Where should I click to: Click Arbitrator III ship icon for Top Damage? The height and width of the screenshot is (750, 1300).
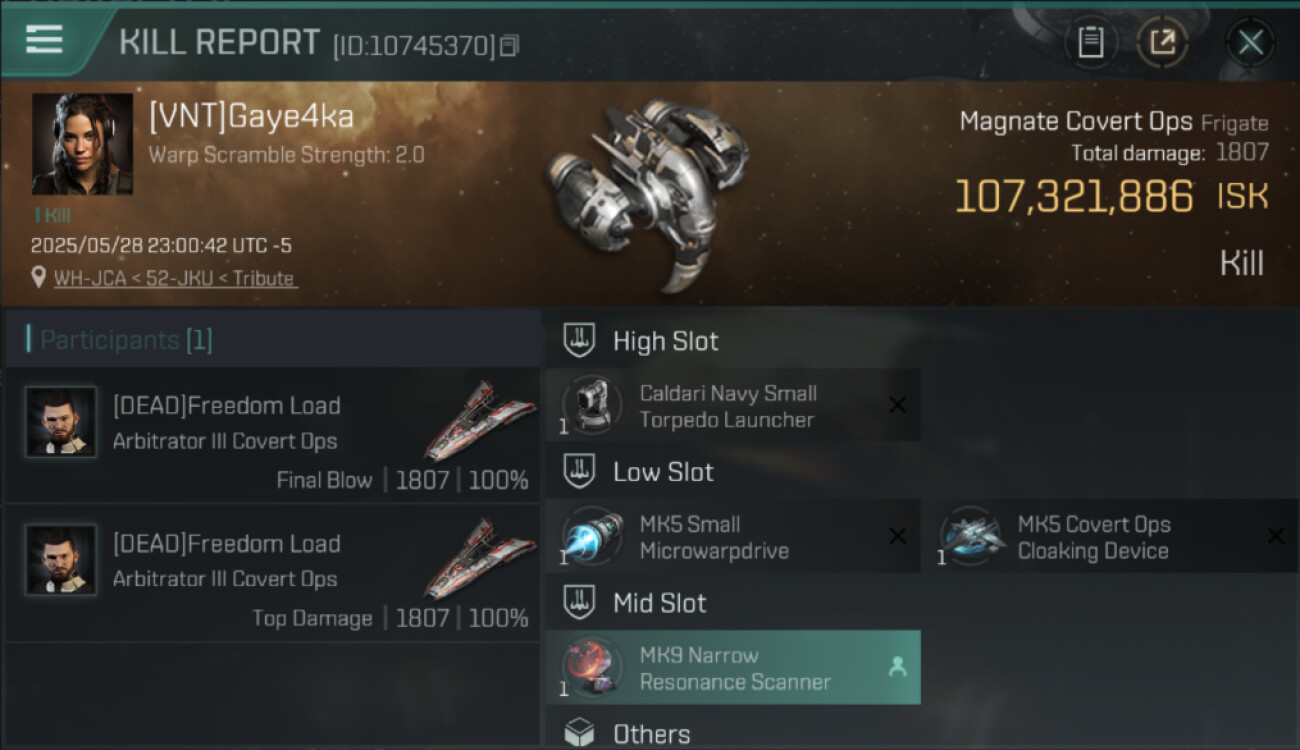(x=480, y=558)
